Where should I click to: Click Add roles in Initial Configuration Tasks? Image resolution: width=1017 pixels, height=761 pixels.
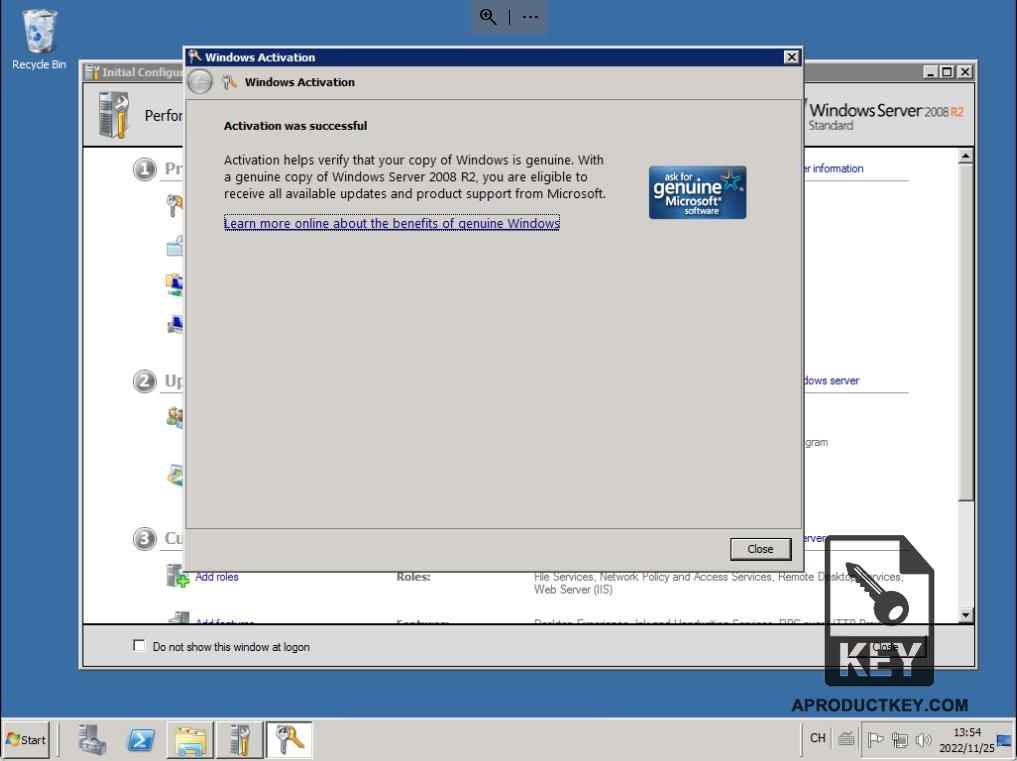point(217,577)
